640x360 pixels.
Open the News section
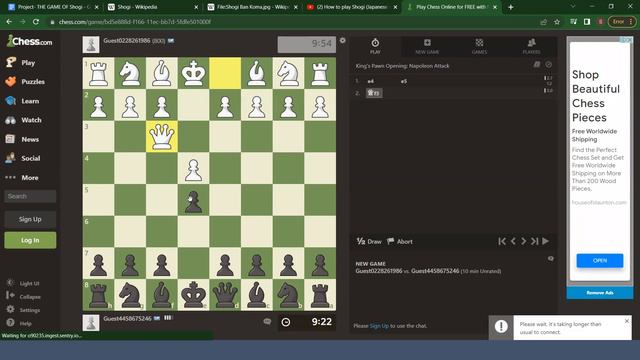click(22, 139)
